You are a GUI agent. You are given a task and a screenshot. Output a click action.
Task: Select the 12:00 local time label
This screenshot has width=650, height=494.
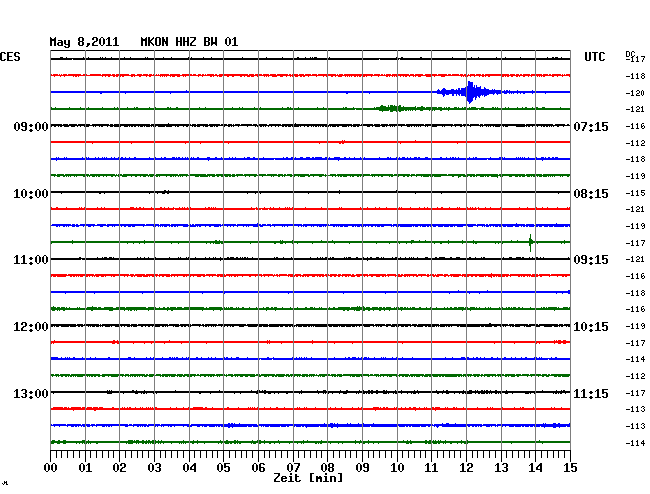(31, 327)
